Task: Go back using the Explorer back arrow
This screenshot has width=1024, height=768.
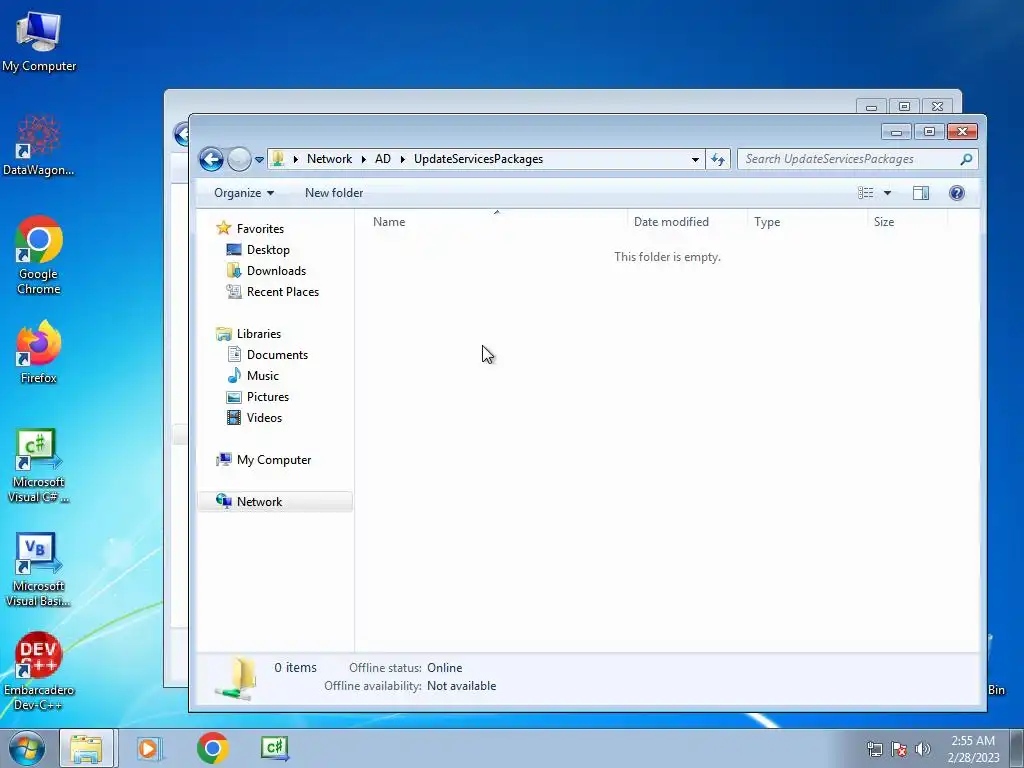Action: (211, 159)
